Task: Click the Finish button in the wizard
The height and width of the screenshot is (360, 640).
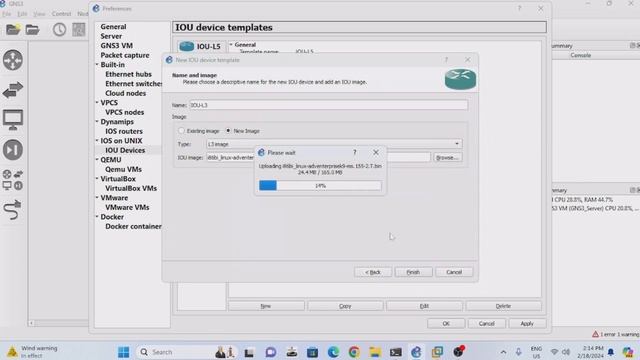Action: point(413,272)
